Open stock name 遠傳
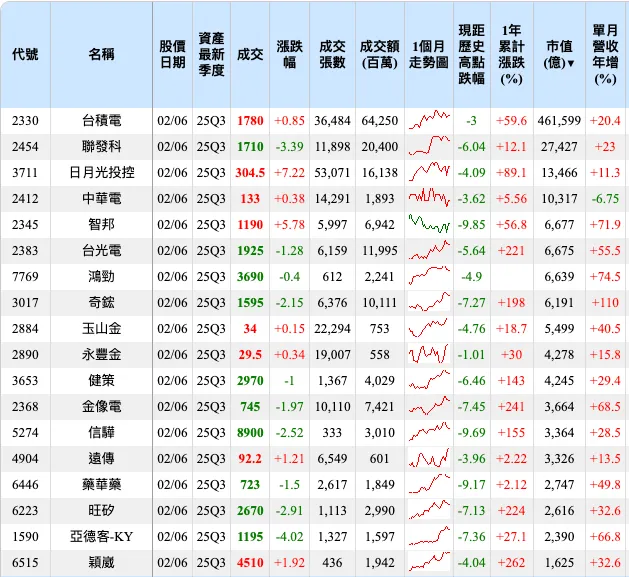The height and width of the screenshot is (577, 629). click(101, 459)
